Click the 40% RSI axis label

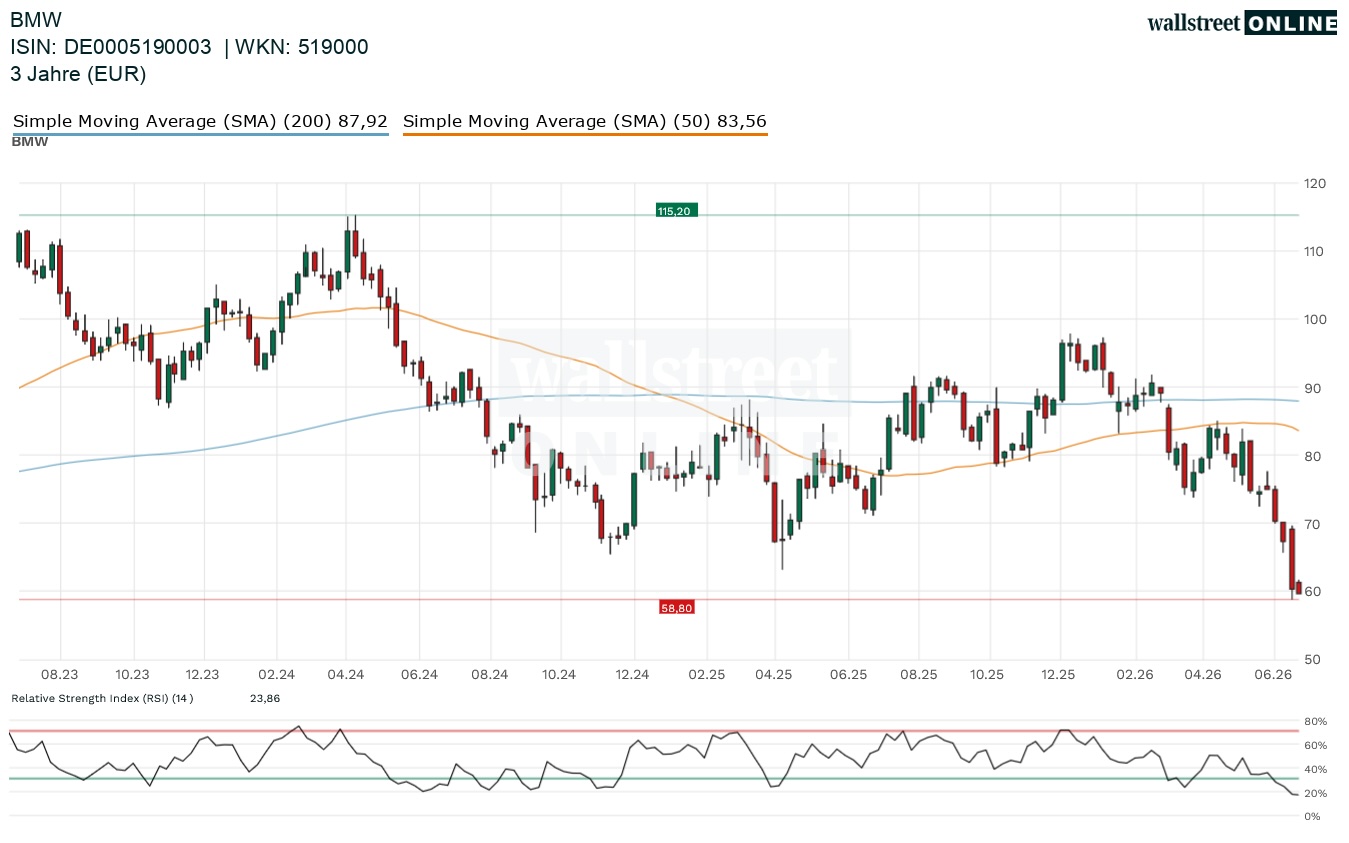coord(1313,769)
